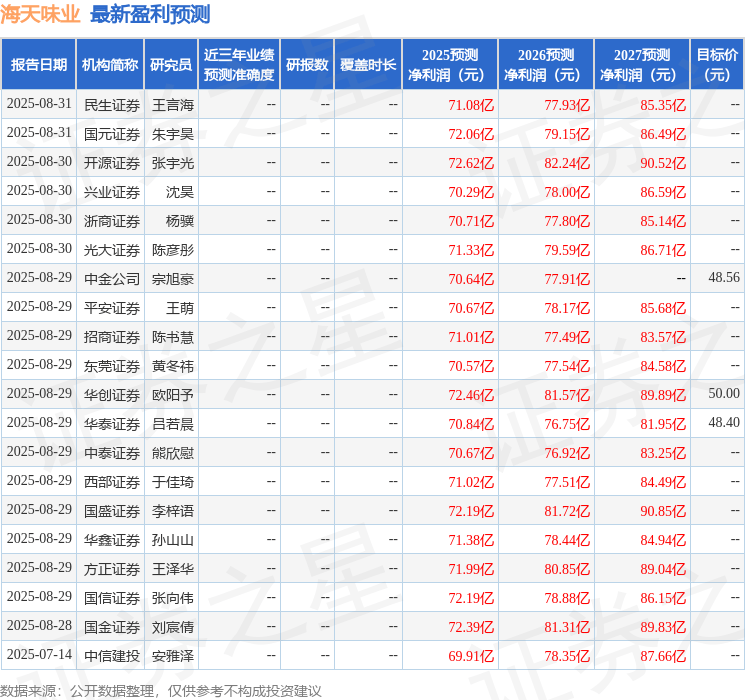Select the 50.00 target price cell
The width and height of the screenshot is (745, 700).
[x=723, y=394]
